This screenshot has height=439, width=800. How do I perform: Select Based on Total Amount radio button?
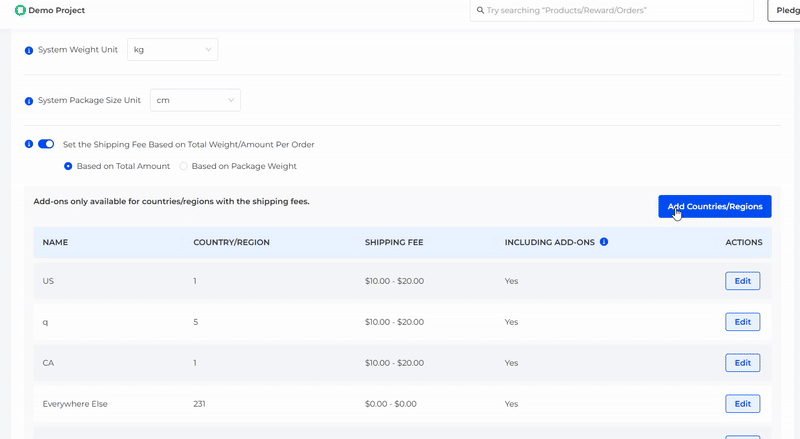[68, 166]
